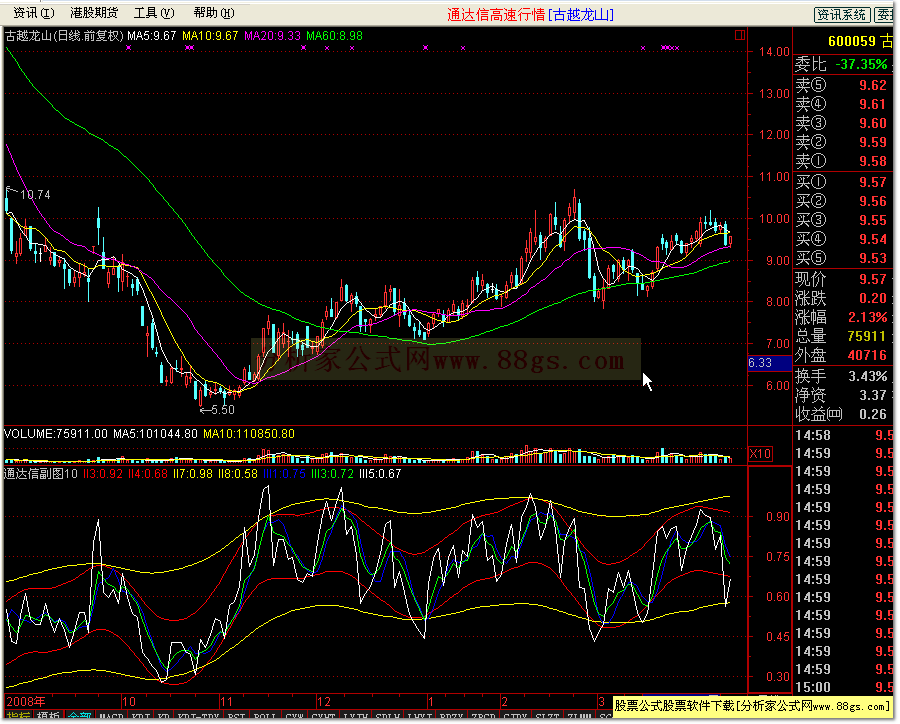This screenshot has height=724, width=900.
Task: Click the 0.90 sub-chart axis label
Action: [778, 516]
